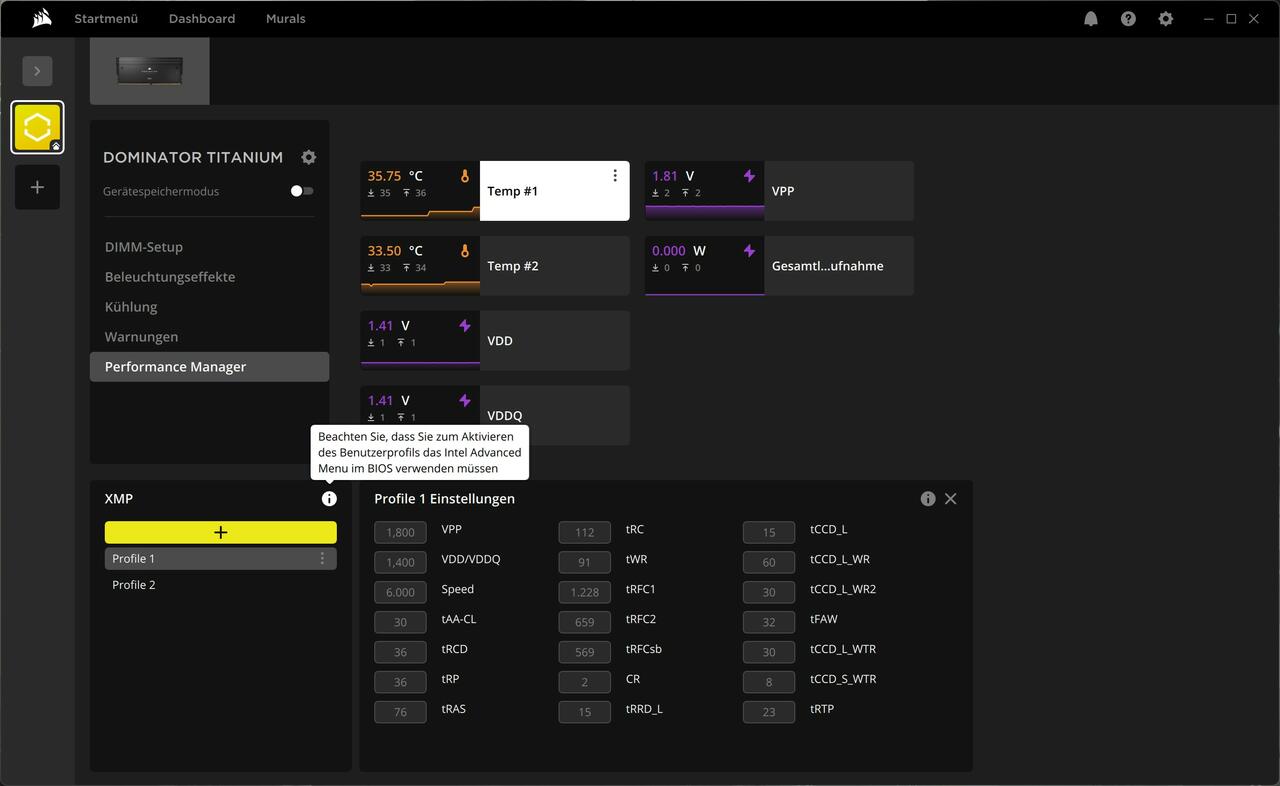Click info icon in Profile 1 Einstellungen
The height and width of the screenshot is (786, 1280).
928,499
